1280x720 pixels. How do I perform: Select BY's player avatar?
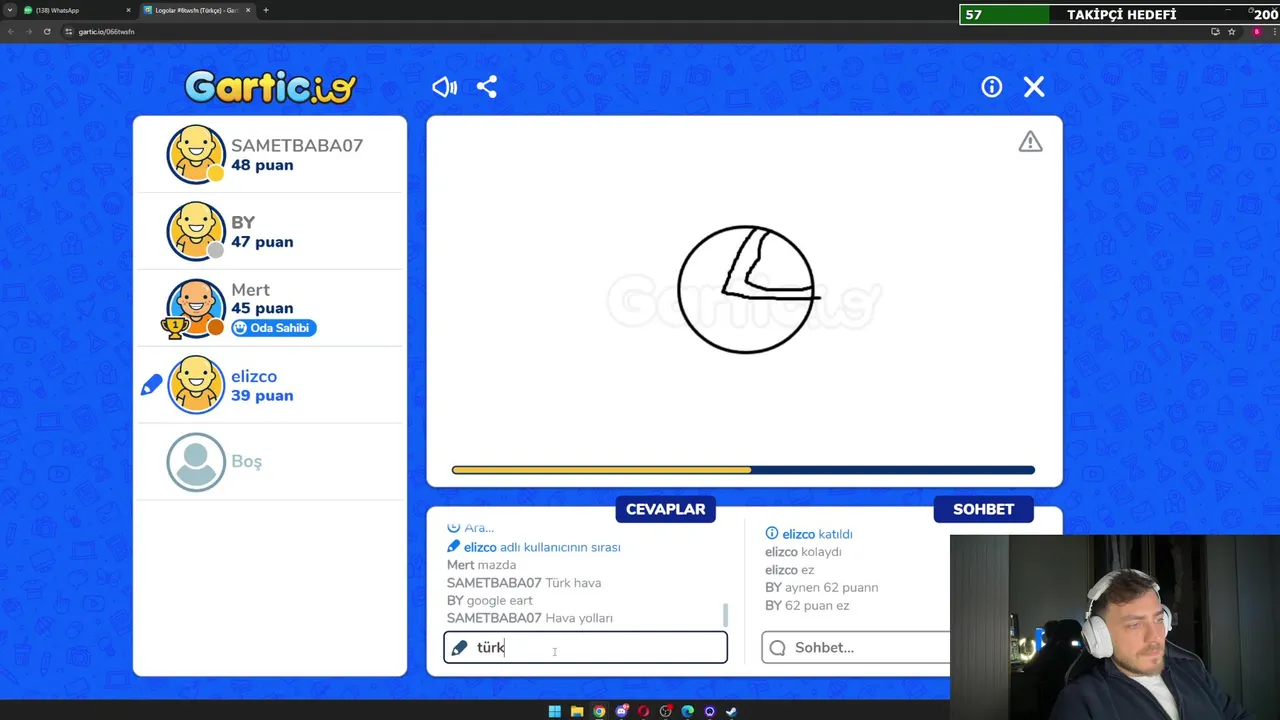pyautogui.click(x=195, y=231)
